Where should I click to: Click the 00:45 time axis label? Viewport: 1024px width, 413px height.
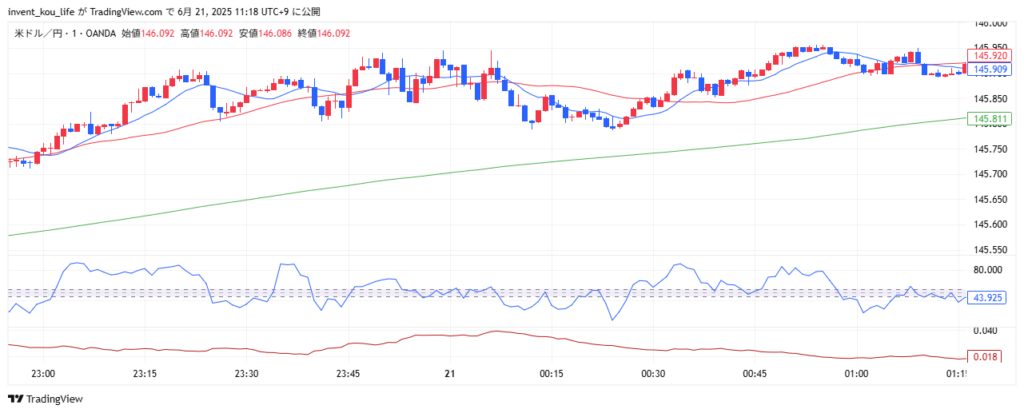click(x=754, y=374)
